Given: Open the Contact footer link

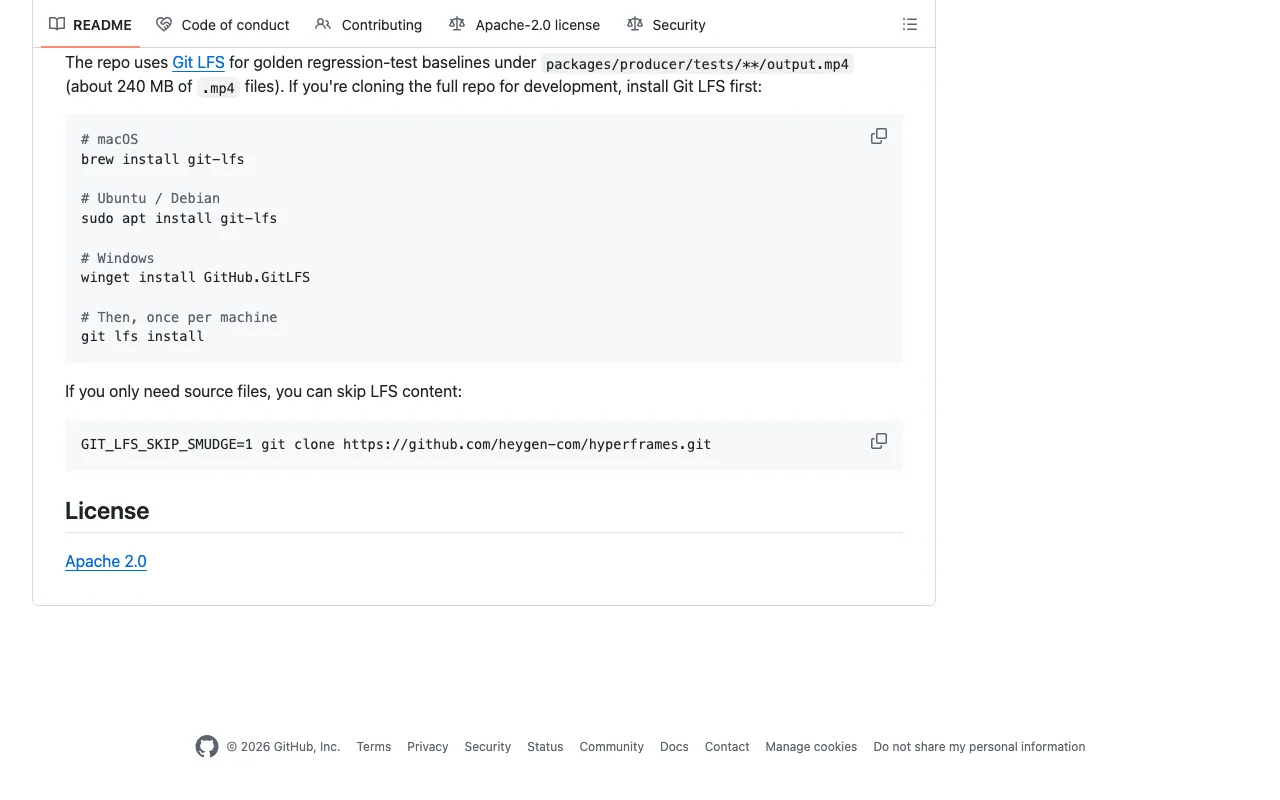Looking at the screenshot, I should [727, 747].
